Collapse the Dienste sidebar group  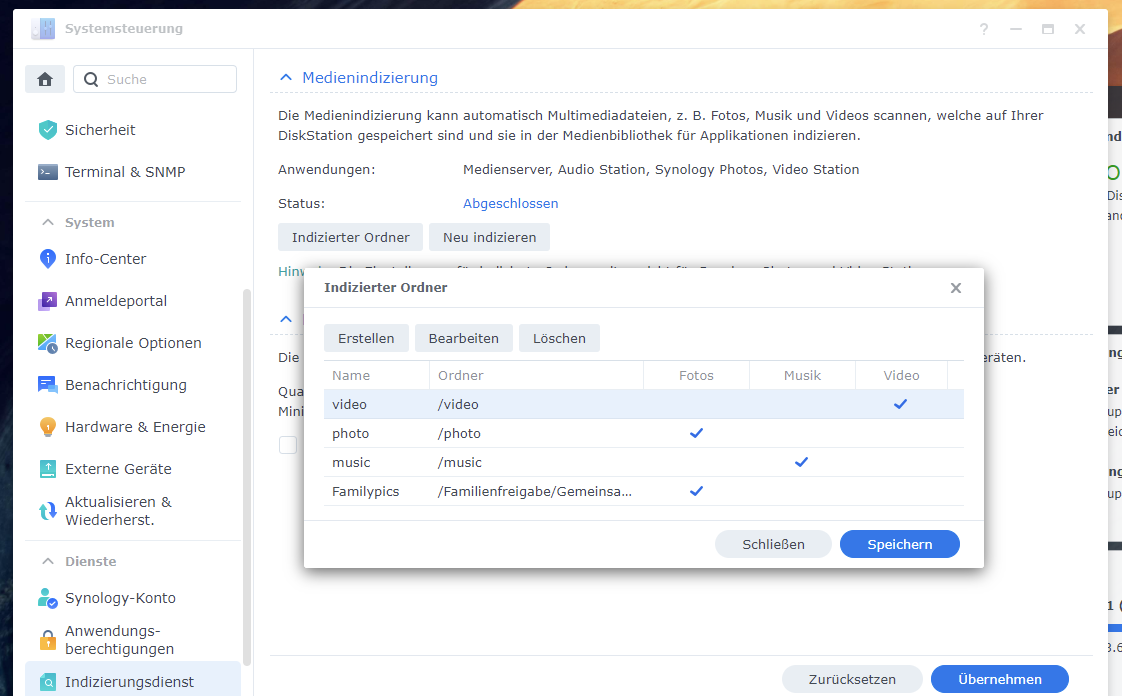[x=48, y=562]
